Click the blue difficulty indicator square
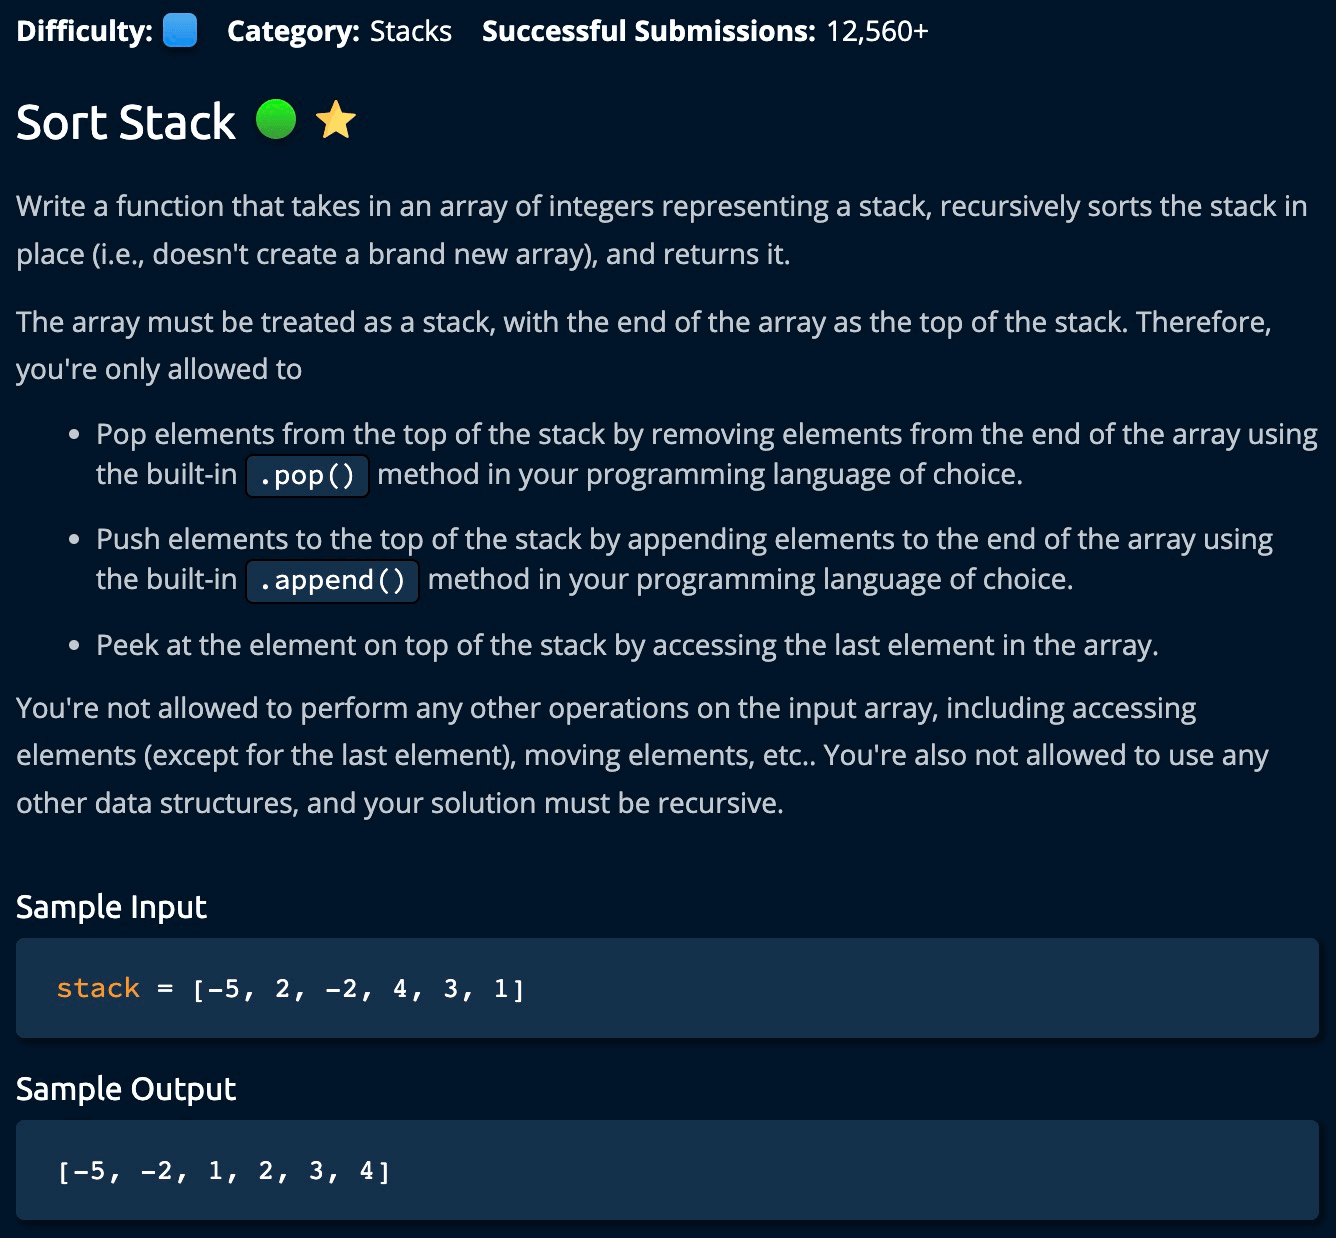The height and width of the screenshot is (1238, 1336). [180, 31]
